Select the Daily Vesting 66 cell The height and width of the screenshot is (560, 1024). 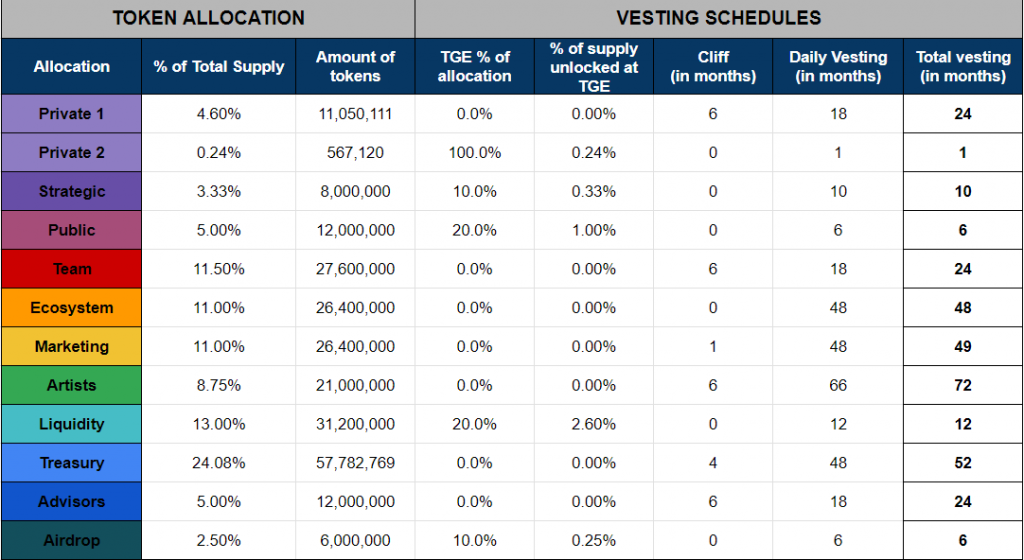tap(838, 385)
